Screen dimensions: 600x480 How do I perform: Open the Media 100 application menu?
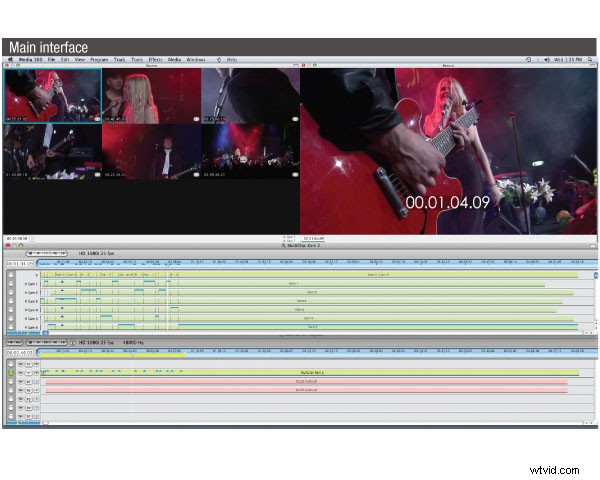(30, 60)
